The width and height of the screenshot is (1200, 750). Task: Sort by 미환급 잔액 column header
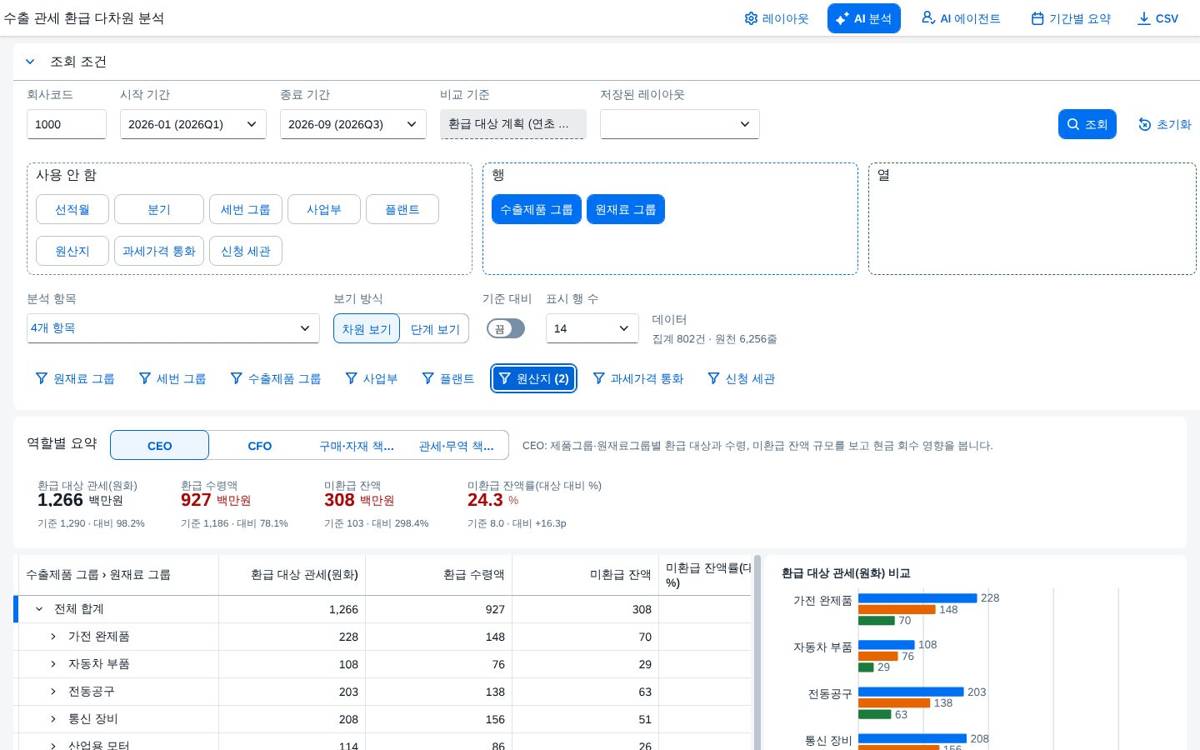click(x=586, y=575)
